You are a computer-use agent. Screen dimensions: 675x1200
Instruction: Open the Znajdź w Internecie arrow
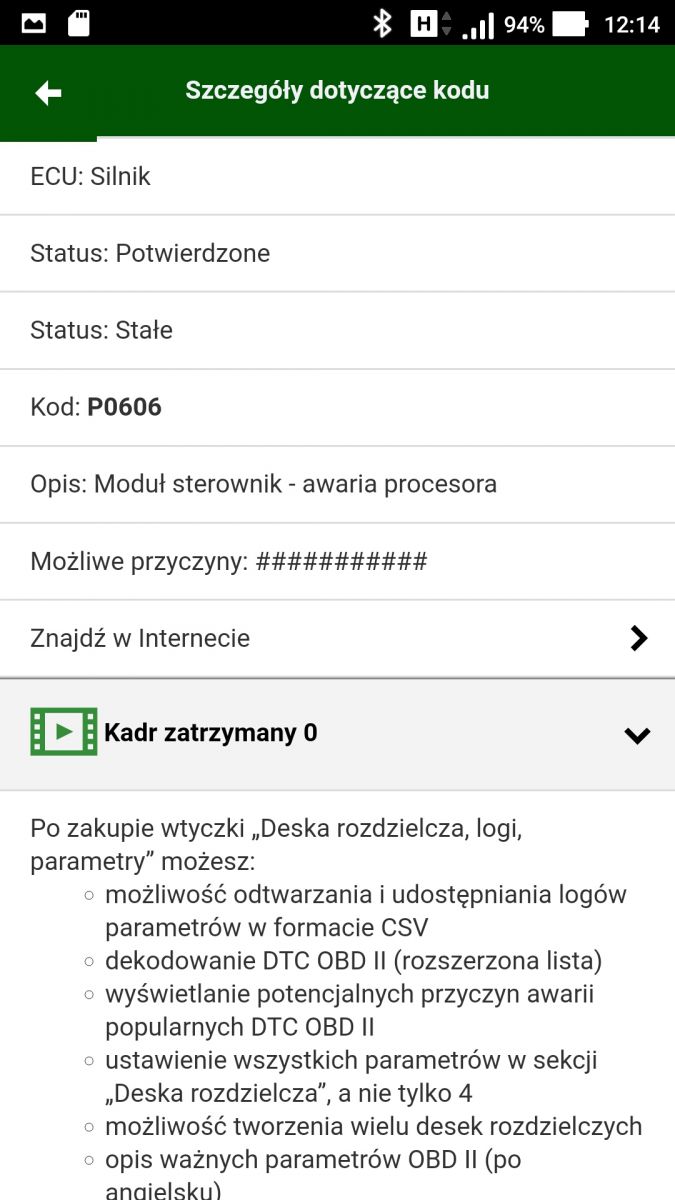pos(639,638)
